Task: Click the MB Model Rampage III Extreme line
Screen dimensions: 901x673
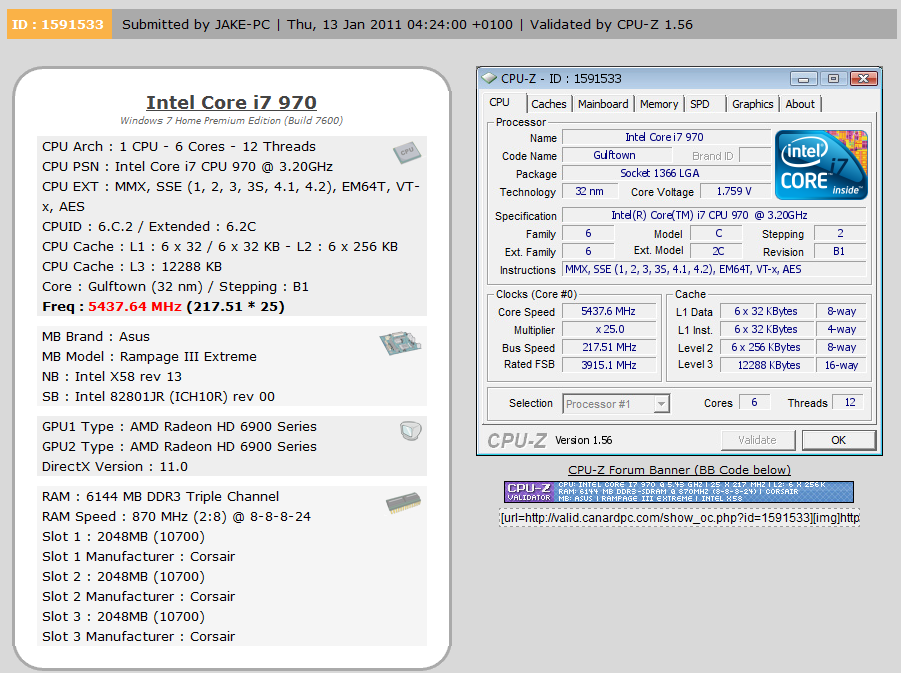Action: [x=149, y=357]
